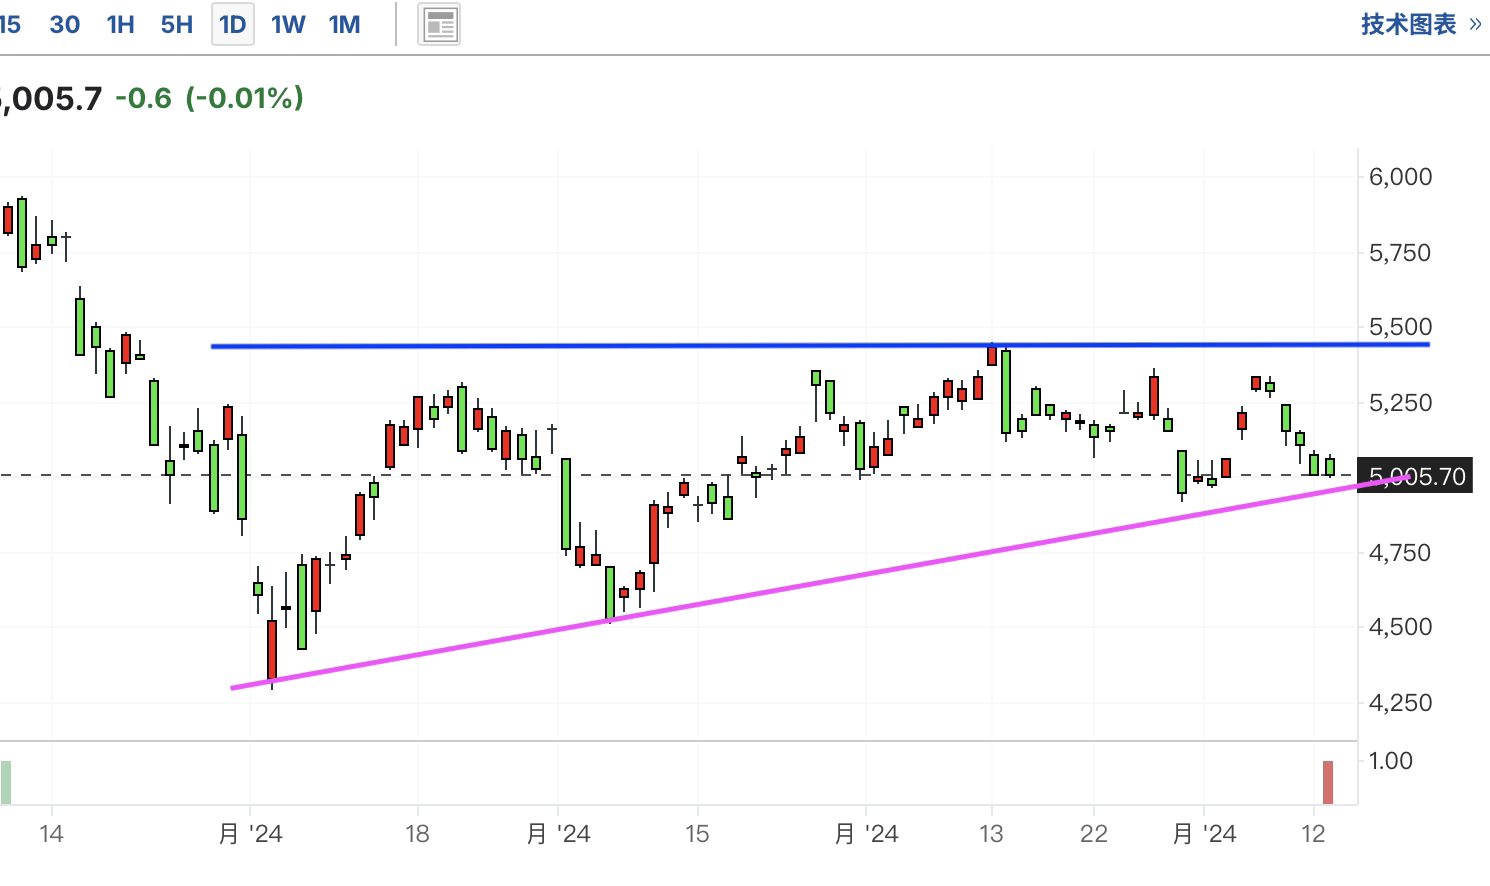The image size is (1490, 886).
Task: Click the 13 date axis label
Action: pos(991,834)
